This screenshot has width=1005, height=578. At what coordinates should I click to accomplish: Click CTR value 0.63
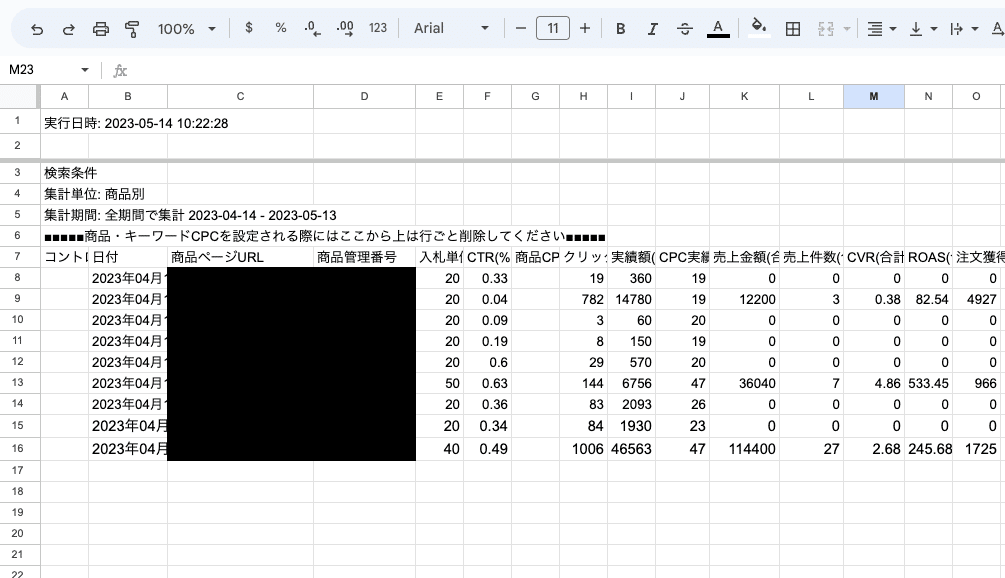click(x=487, y=383)
